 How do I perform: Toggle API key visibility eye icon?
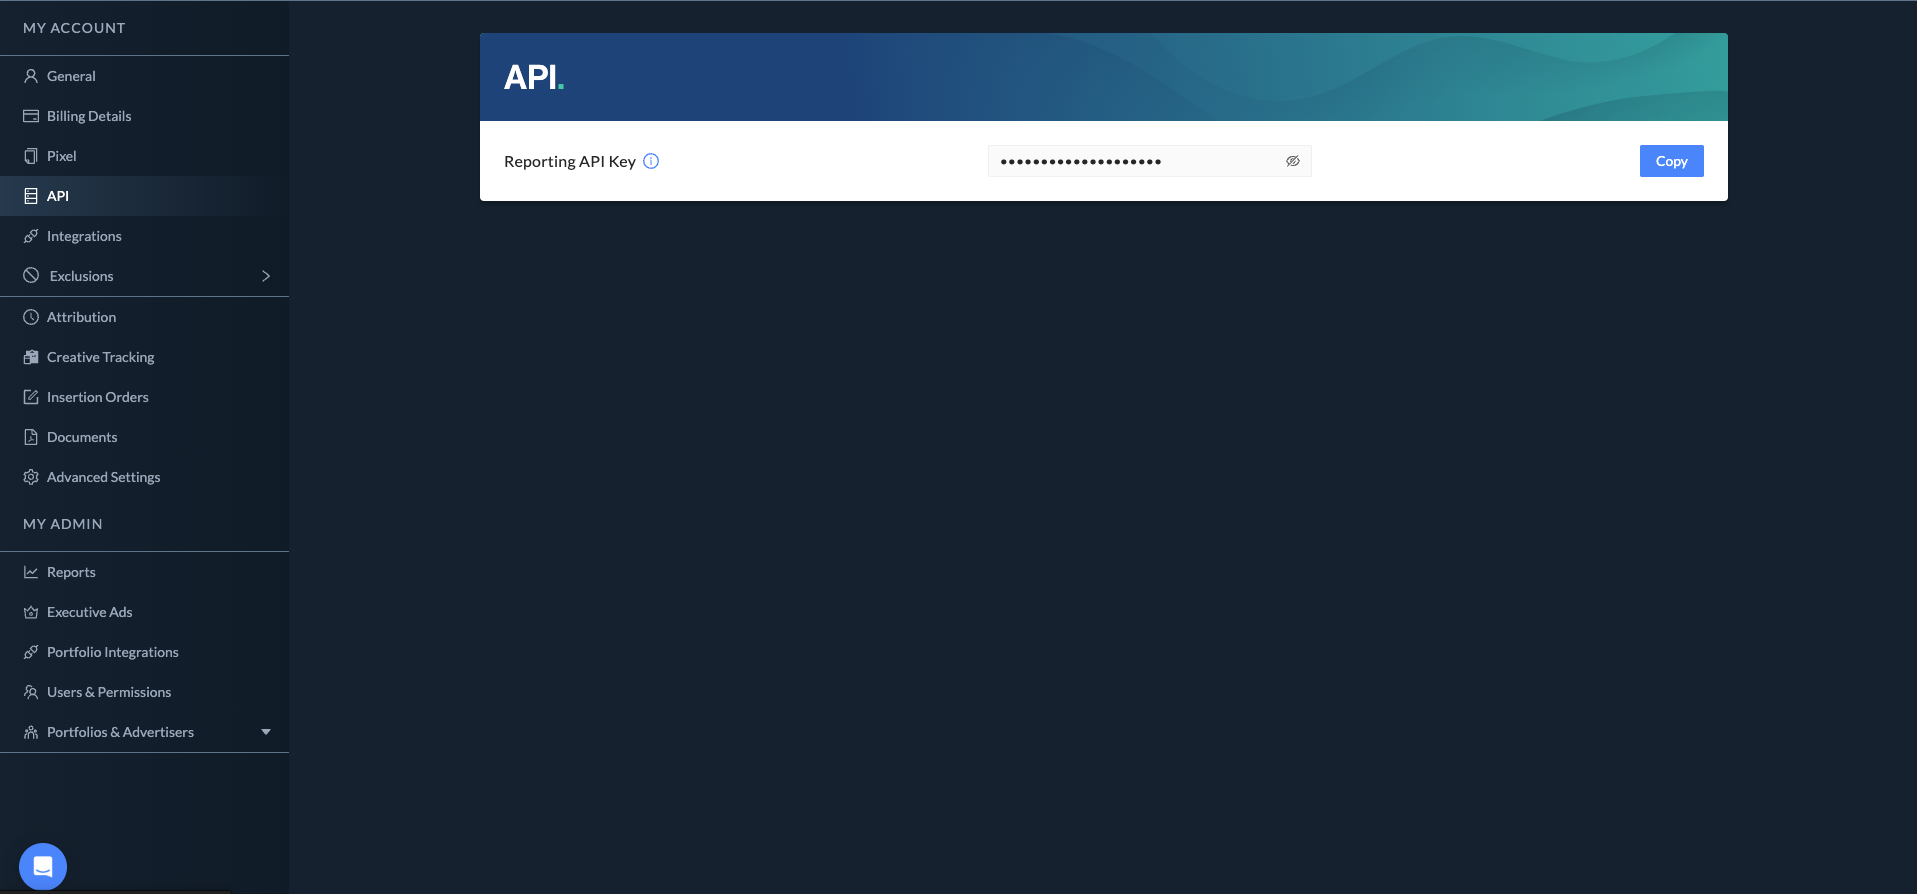(1292, 161)
